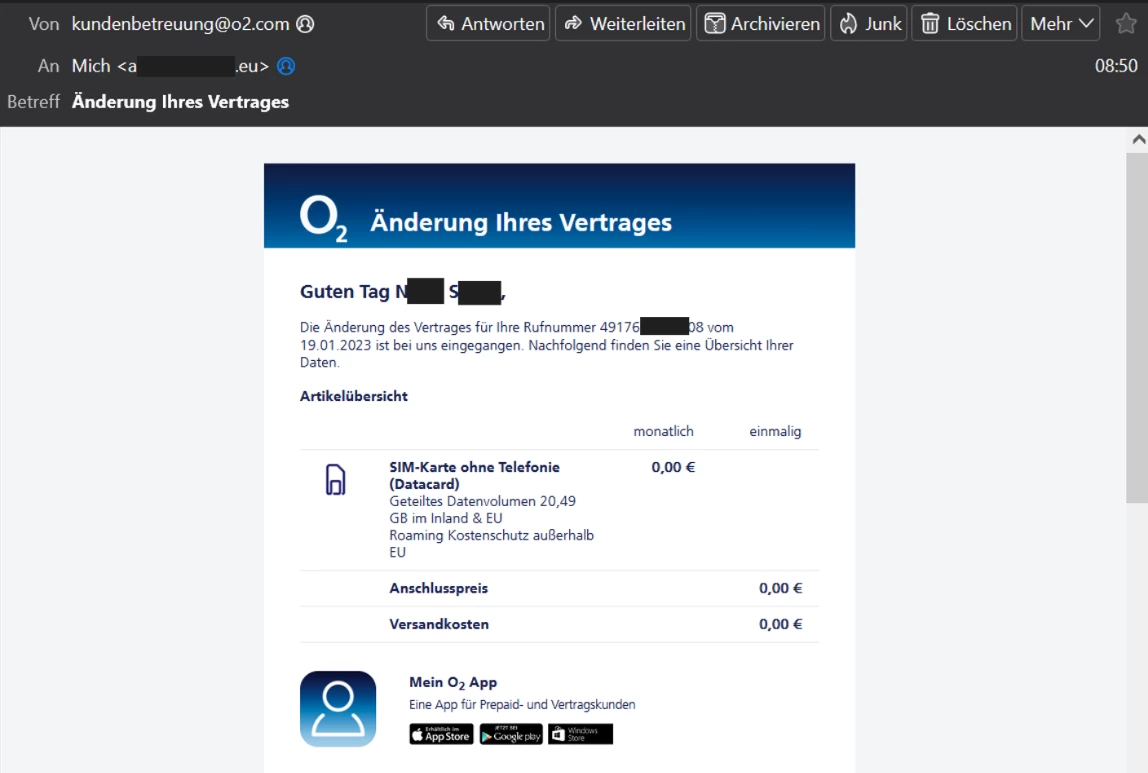Image resolution: width=1148 pixels, height=773 pixels.
Task: Open the App Store badge
Action: (x=441, y=734)
